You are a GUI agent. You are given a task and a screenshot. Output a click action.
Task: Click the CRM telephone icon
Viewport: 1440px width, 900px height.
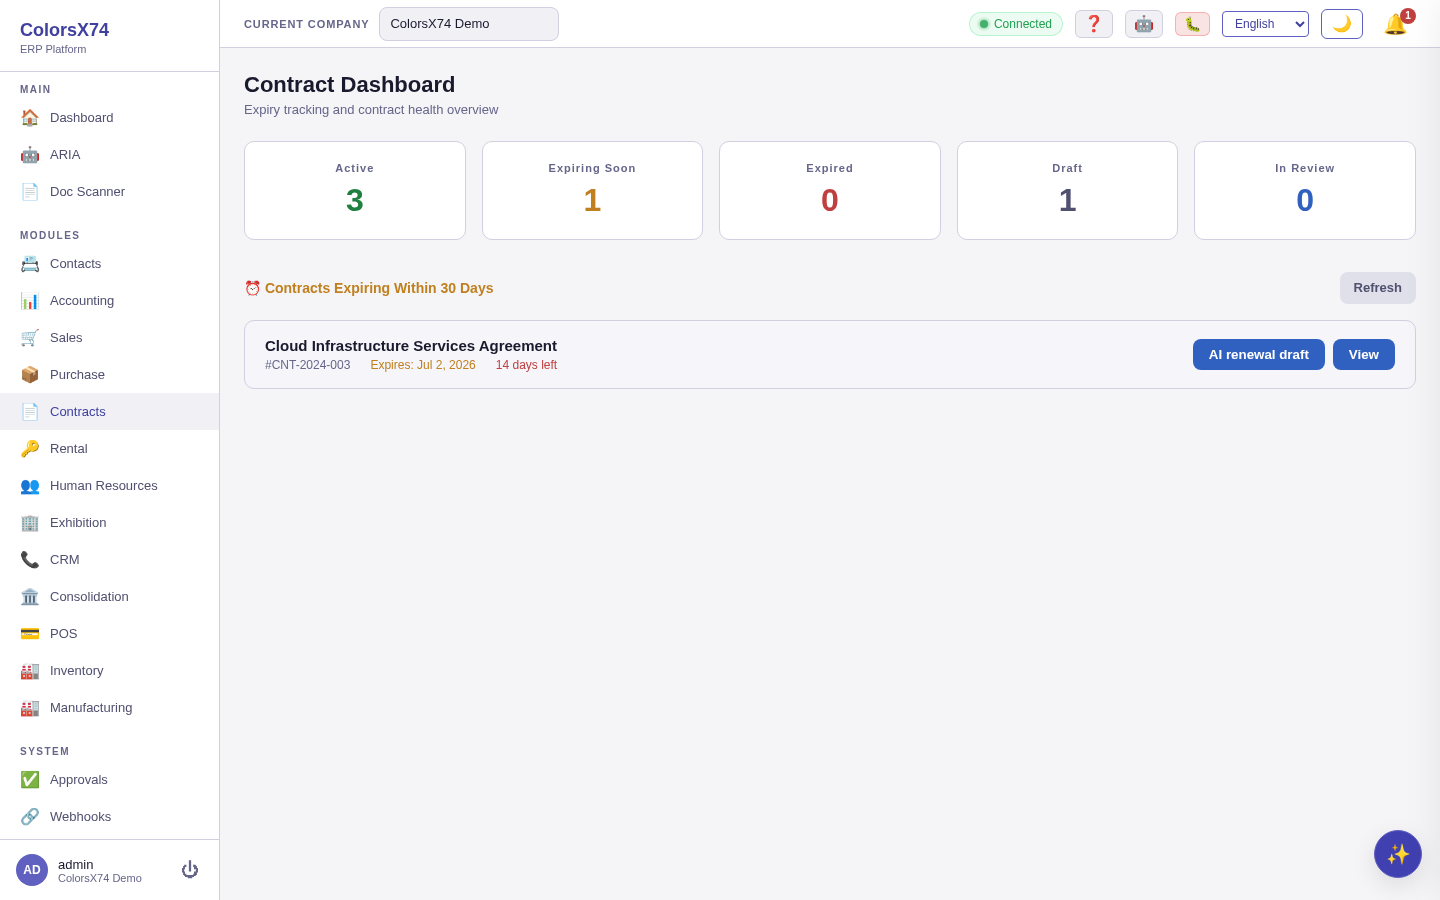coord(30,559)
